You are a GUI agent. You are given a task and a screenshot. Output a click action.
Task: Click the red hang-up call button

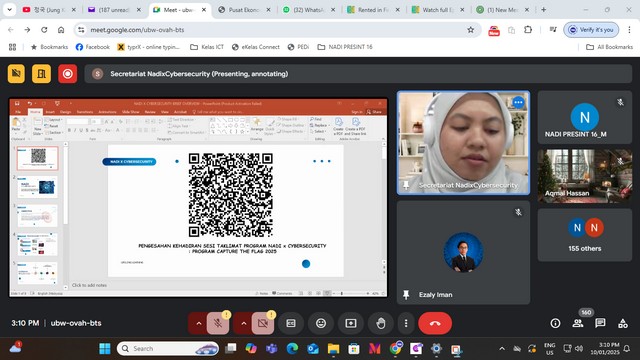(x=435, y=323)
